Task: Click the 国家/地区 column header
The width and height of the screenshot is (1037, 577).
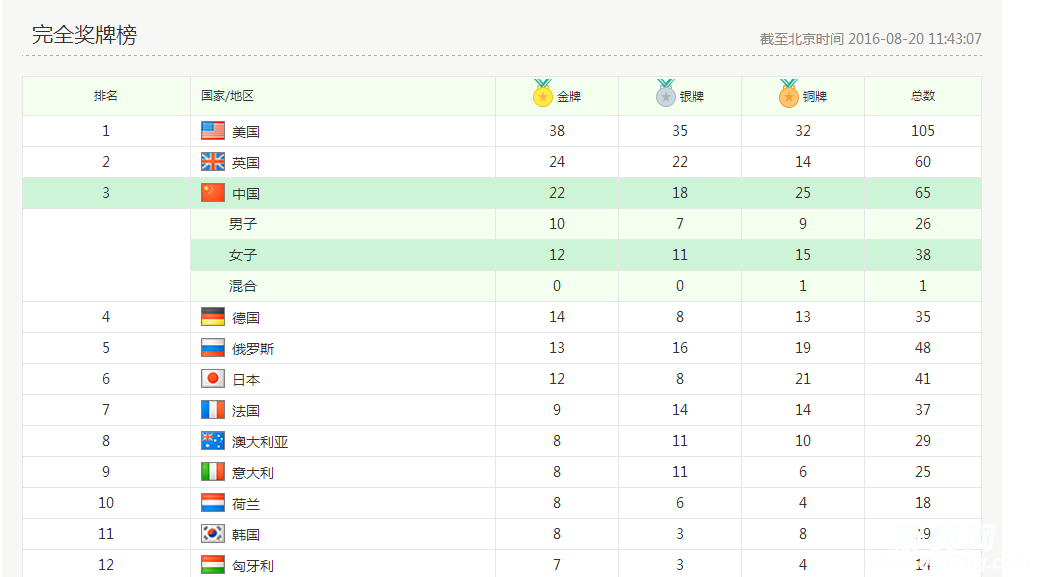Action: [227, 96]
